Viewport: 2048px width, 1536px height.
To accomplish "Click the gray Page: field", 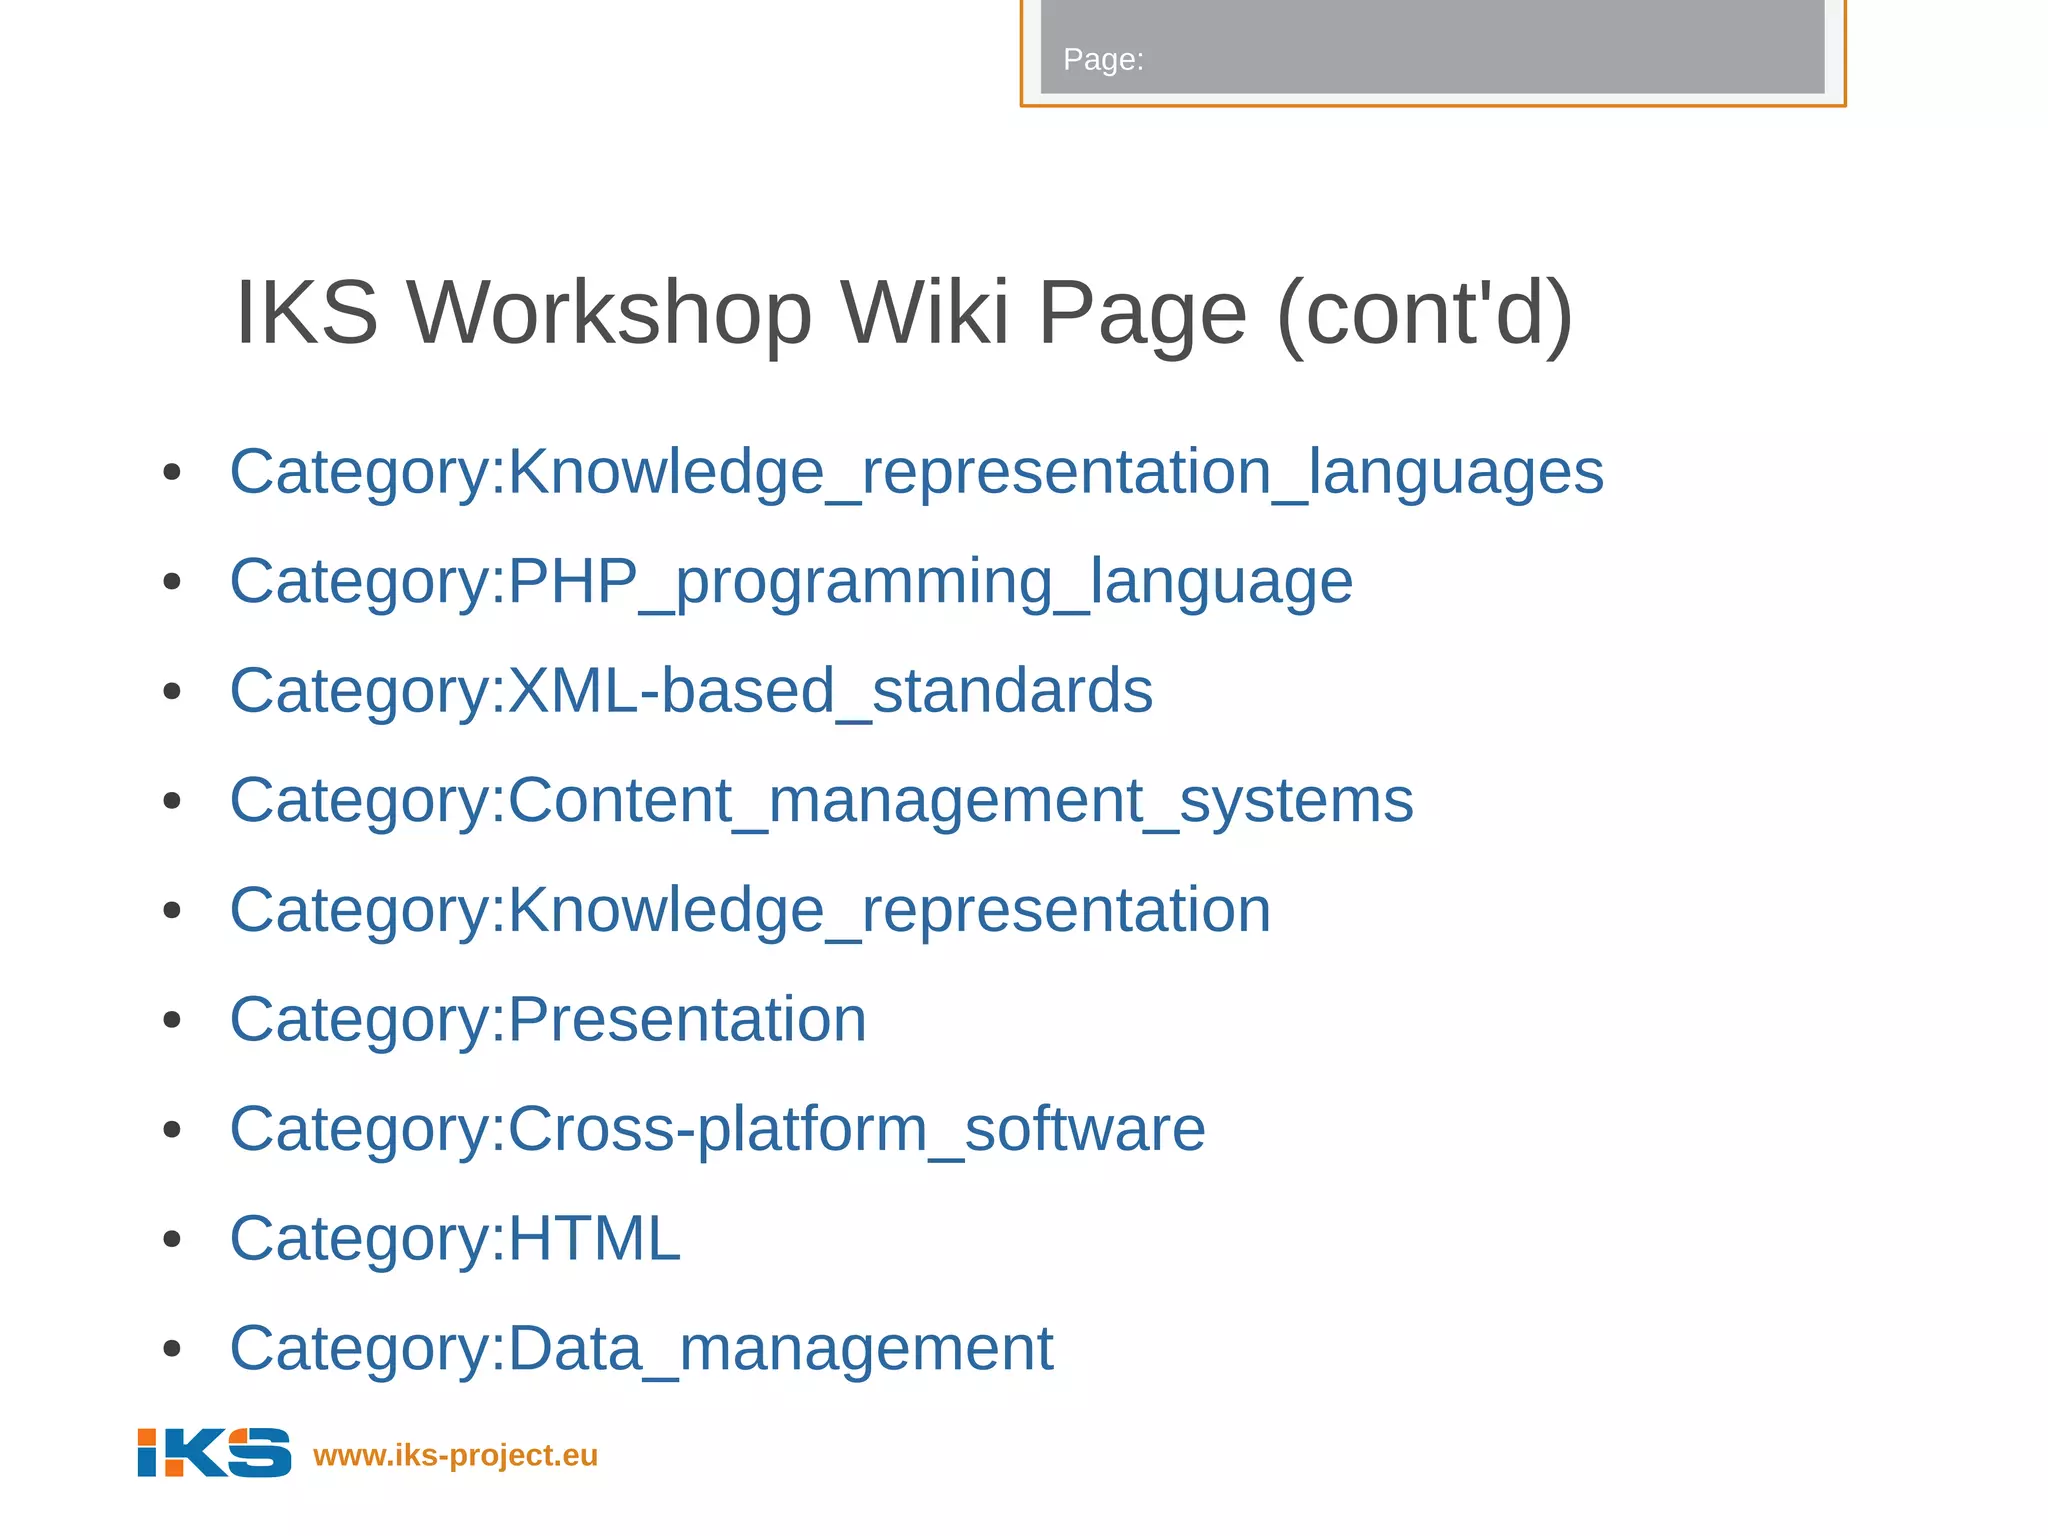I will tap(1432, 47).
